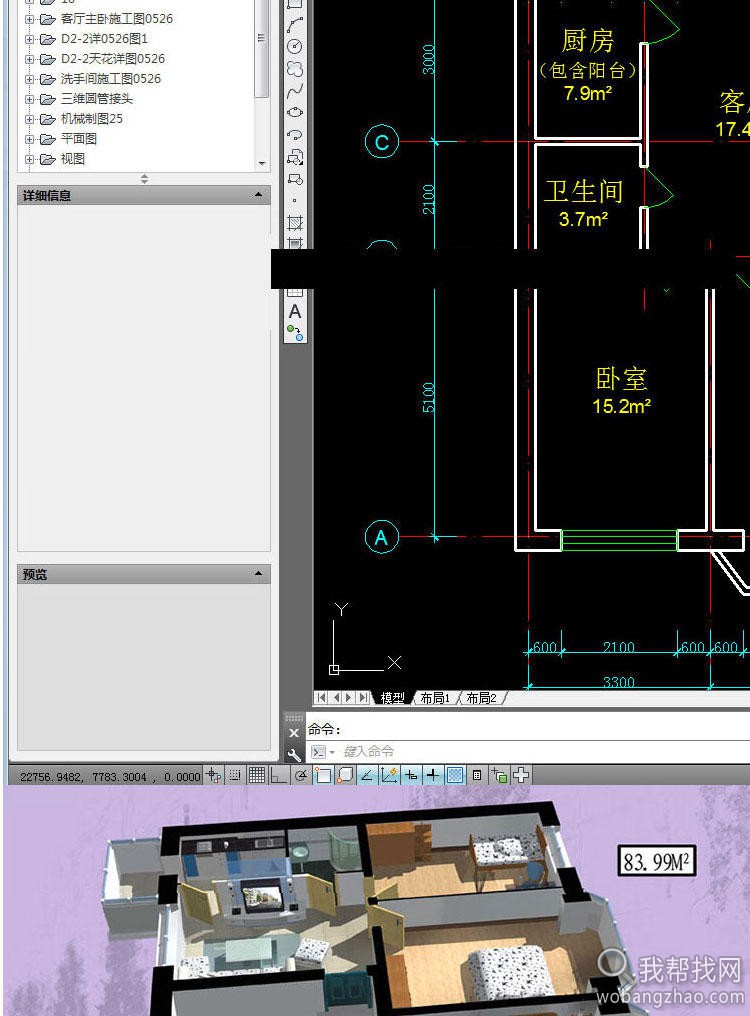Go to next layout tab arrow
This screenshot has width=750, height=1016.
coord(349,698)
